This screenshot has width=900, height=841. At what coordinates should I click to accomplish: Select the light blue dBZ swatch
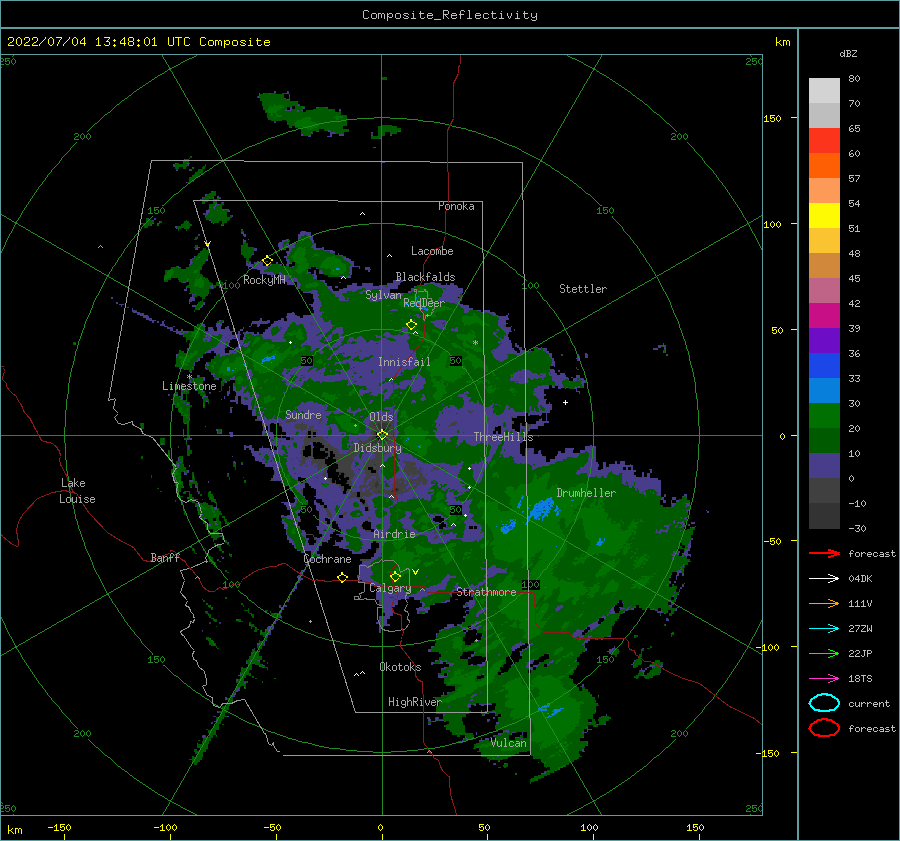[x=824, y=390]
